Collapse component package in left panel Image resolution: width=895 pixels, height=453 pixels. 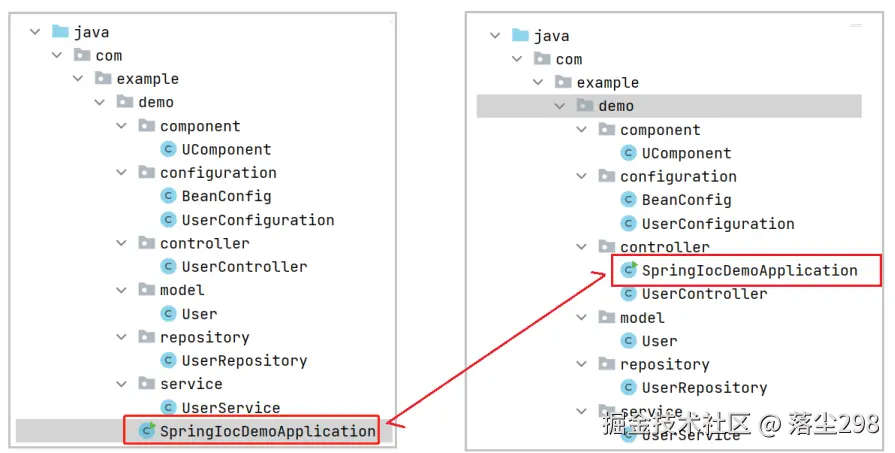pos(121,126)
